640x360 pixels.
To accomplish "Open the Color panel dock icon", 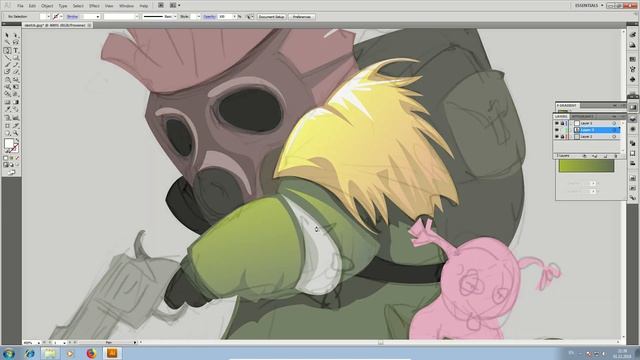I will 633,36.
